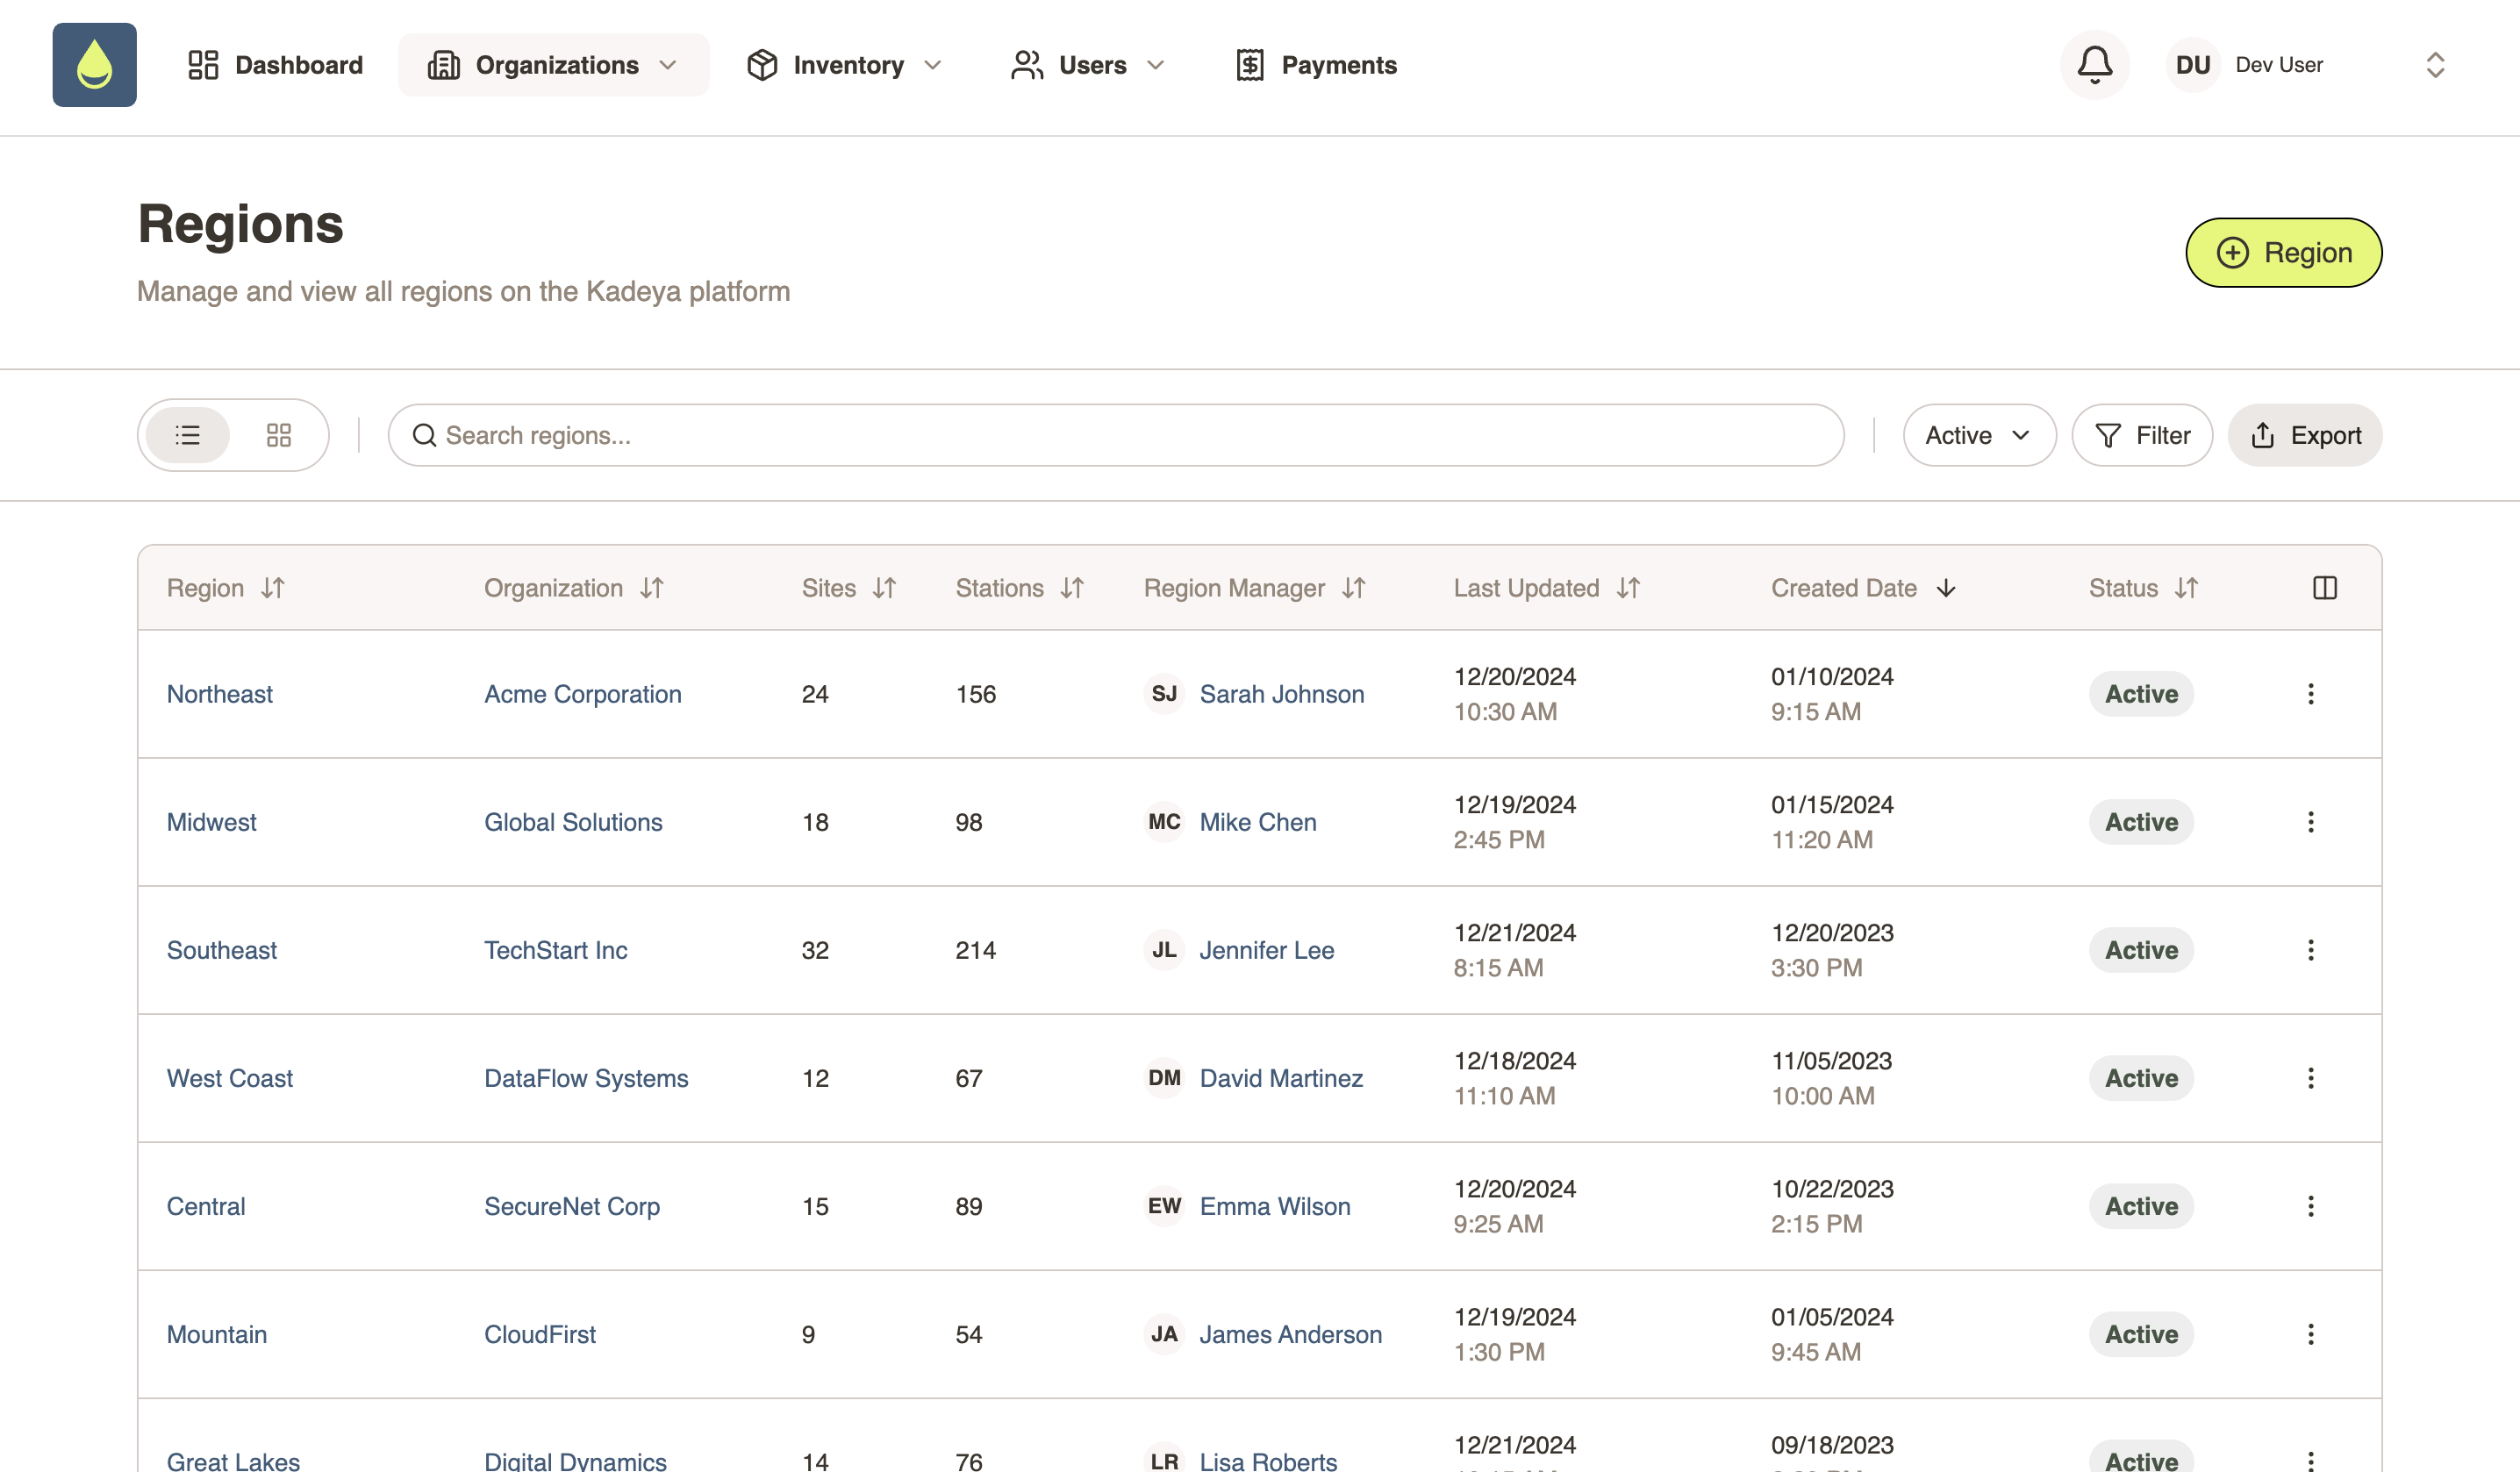Screen dimensions: 2520x1472
Task: Select the 01/15/2024 created date
Action: coord(1832,805)
